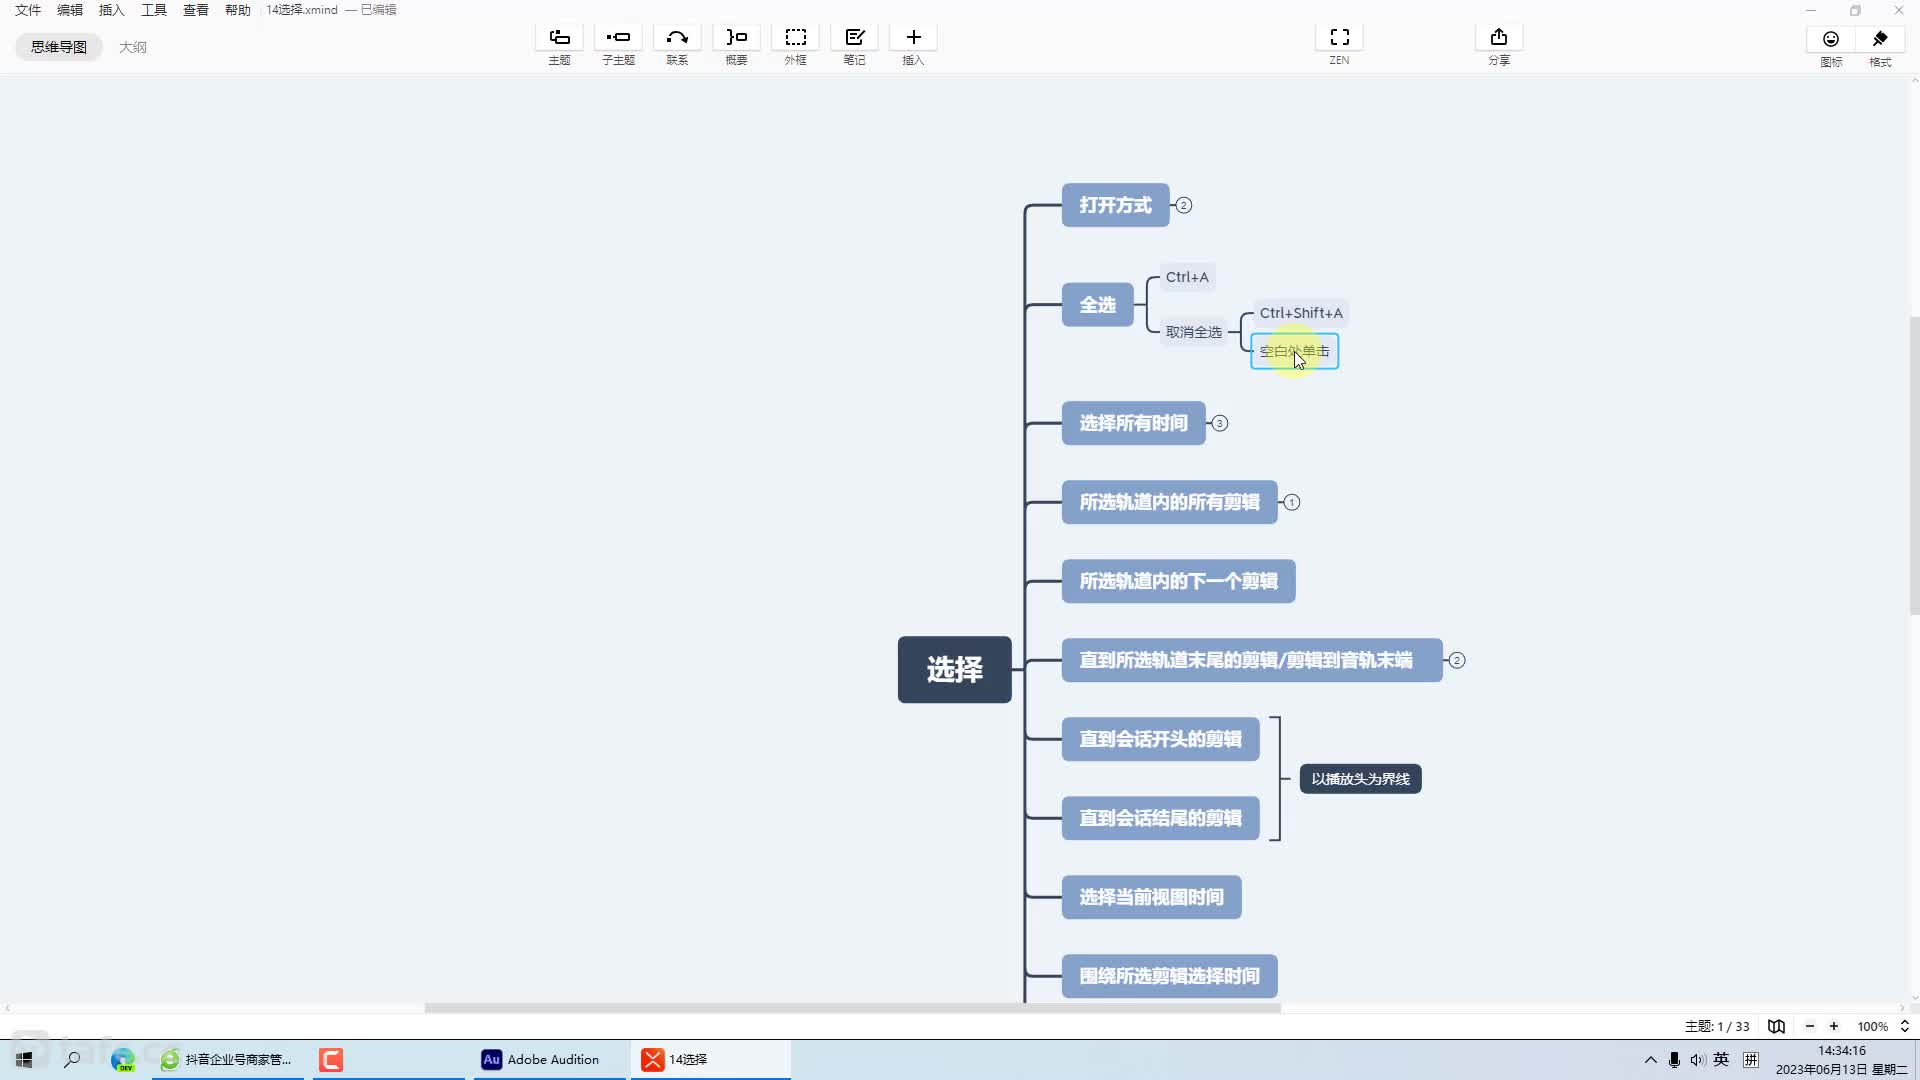Select the 直到会话结尾的剪辑 topic

point(1160,818)
